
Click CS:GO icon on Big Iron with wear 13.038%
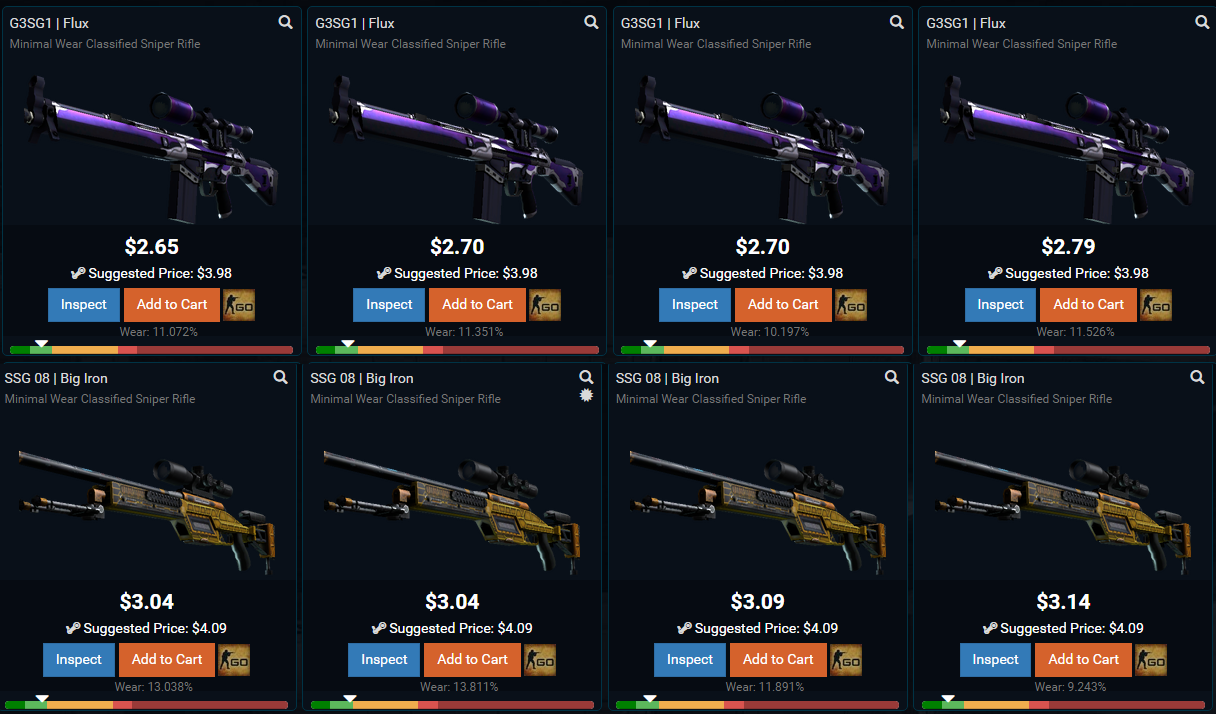click(234, 660)
